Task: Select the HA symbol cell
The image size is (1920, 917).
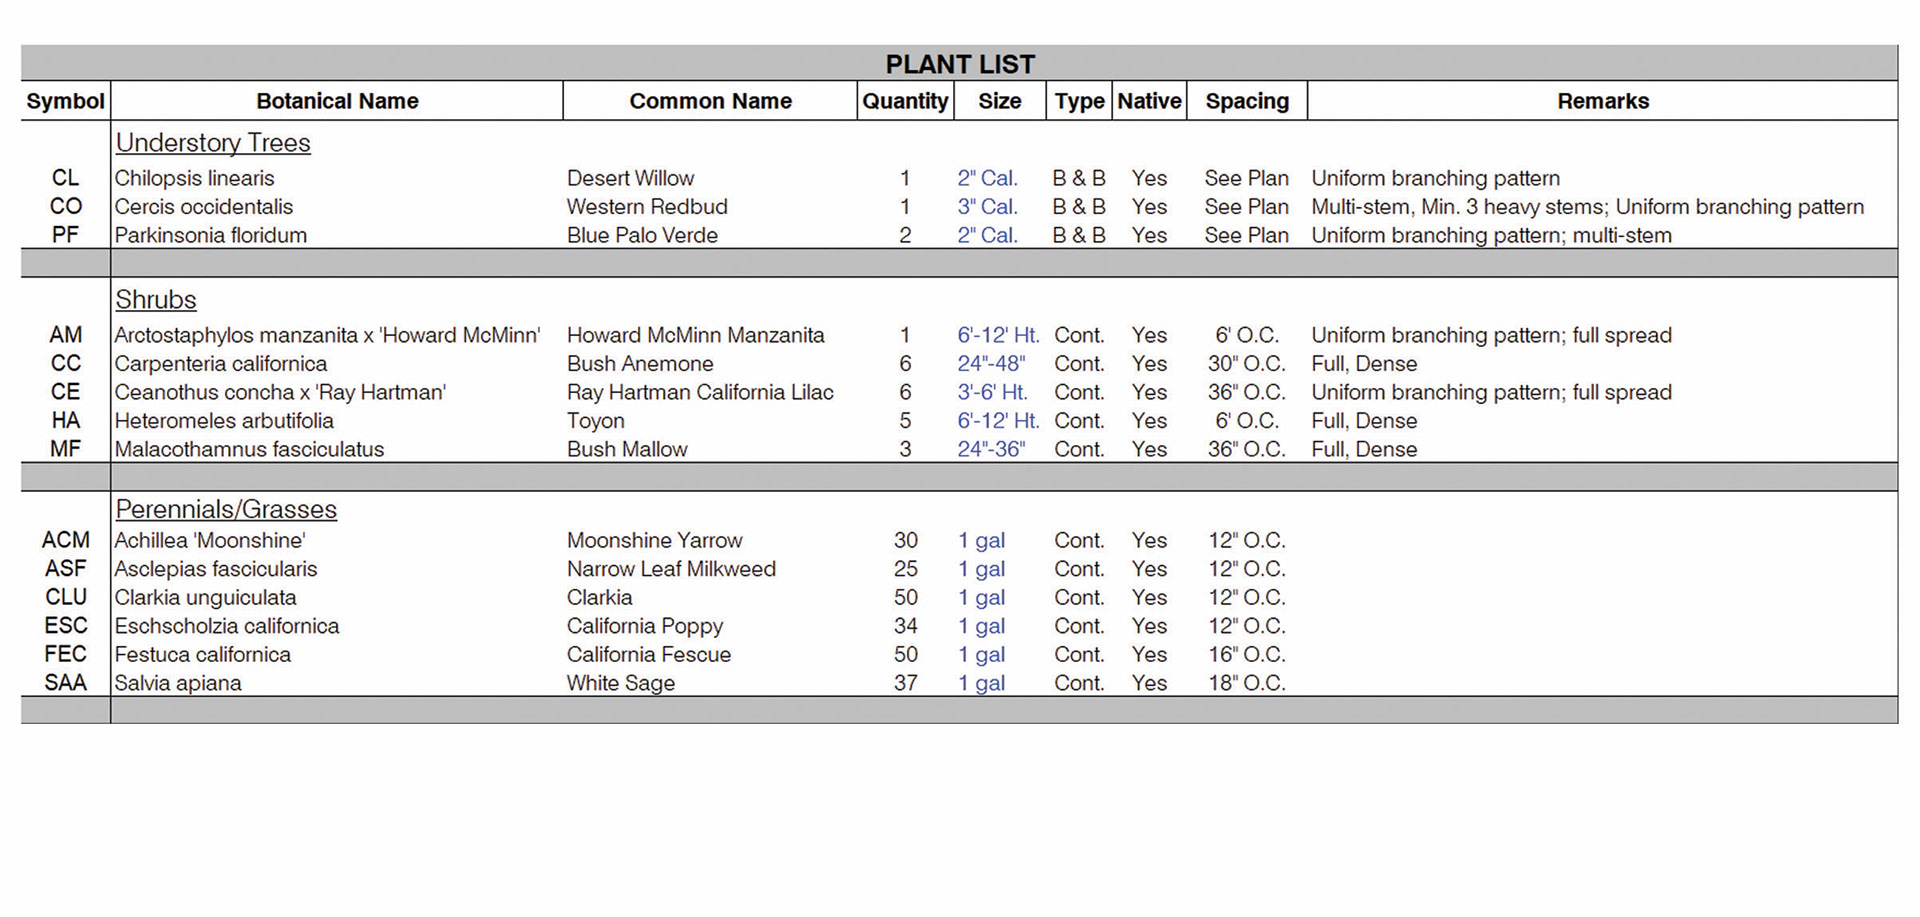Action: 65,421
